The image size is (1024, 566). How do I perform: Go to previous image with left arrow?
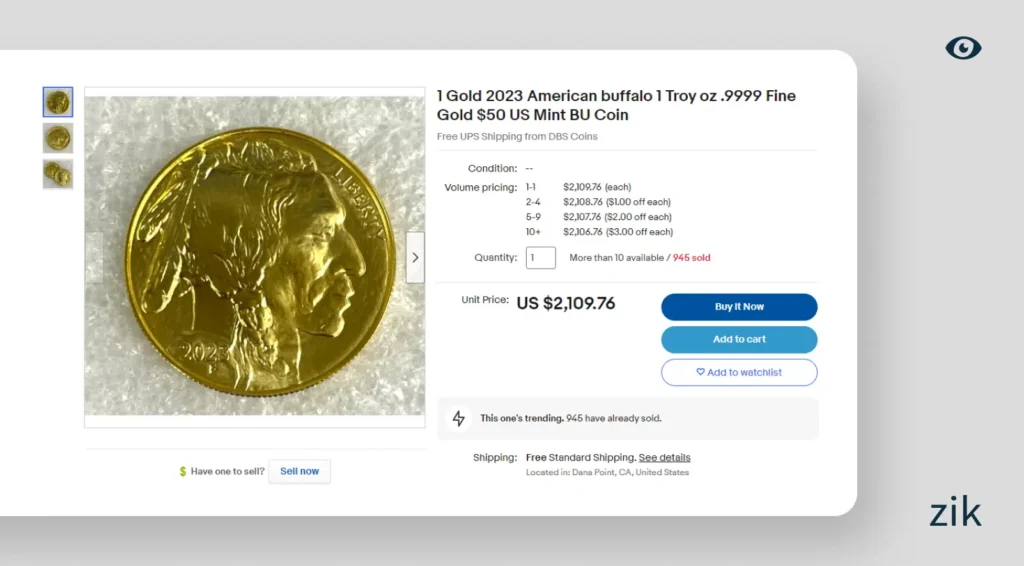coord(93,257)
